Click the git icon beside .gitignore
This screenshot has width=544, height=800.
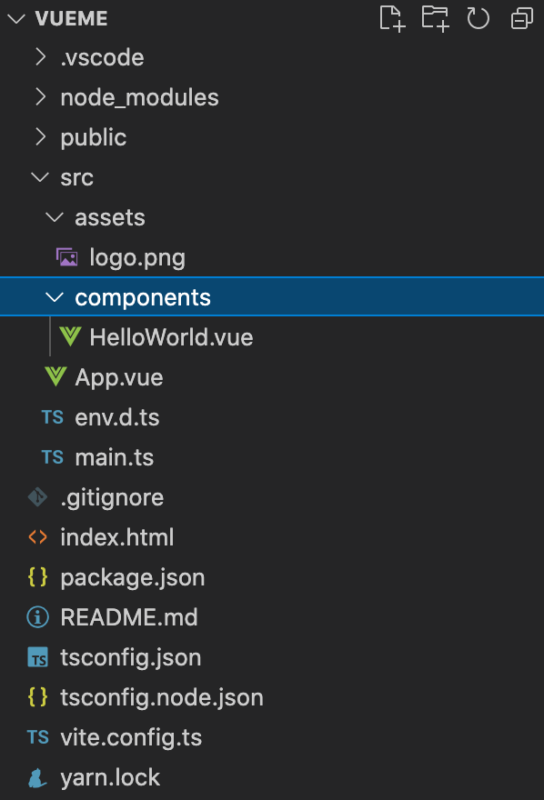point(38,497)
